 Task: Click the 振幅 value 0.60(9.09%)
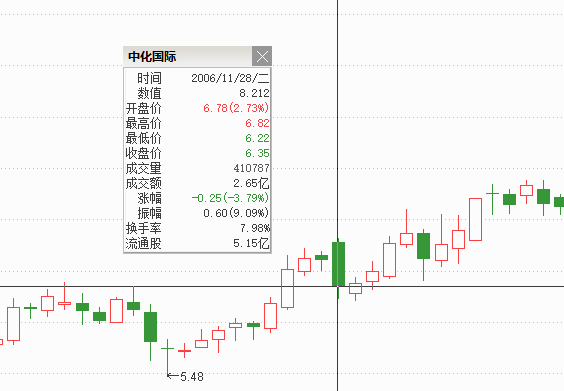tap(236, 213)
